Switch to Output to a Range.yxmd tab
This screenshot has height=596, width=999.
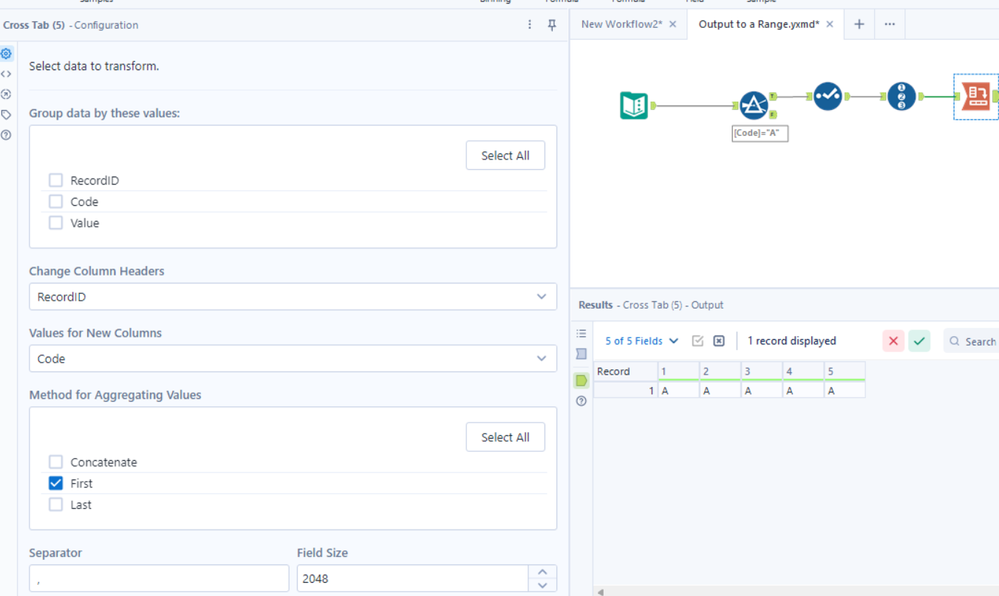[759, 24]
